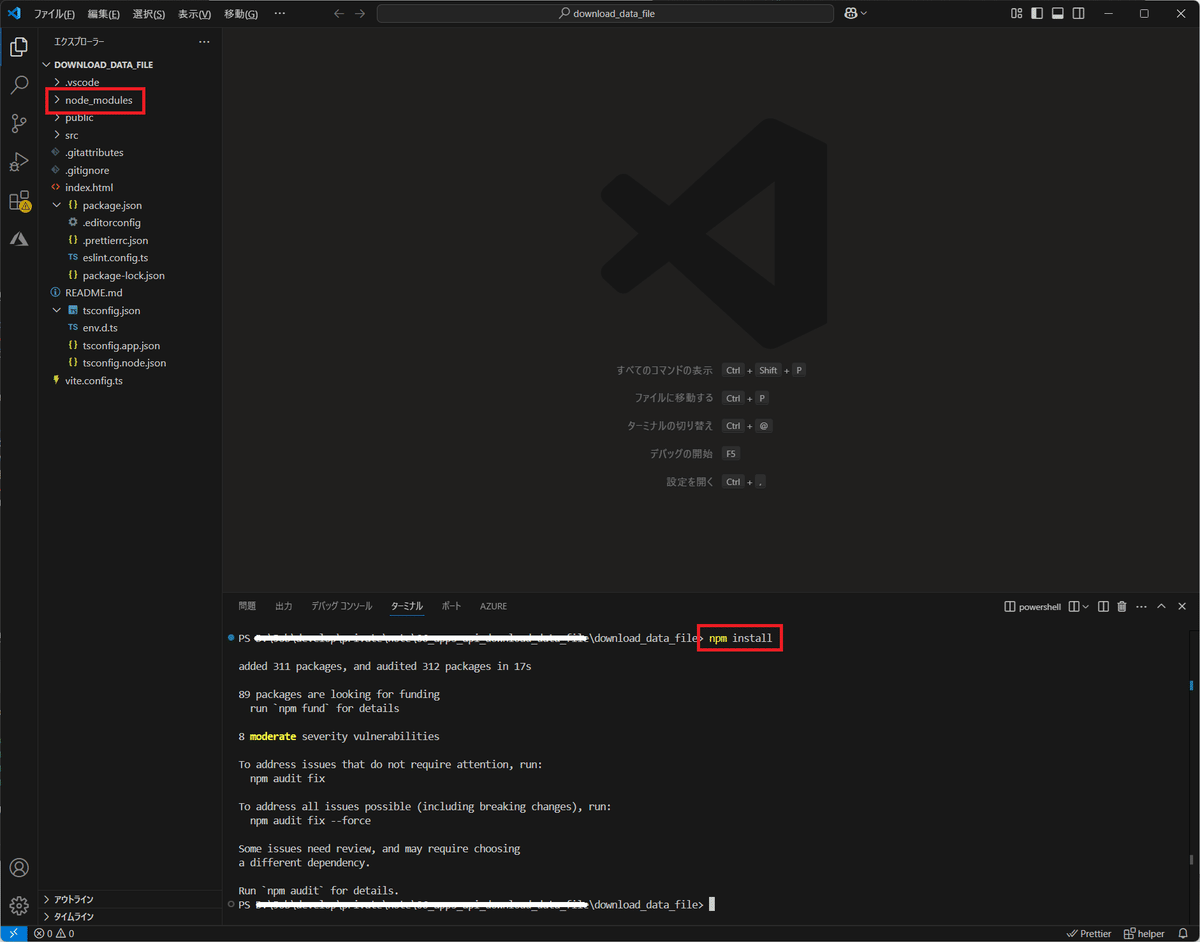Image resolution: width=1200 pixels, height=942 pixels.
Task: Toggle the primary sidebar layout icon
Action: tap(1037, 13)
